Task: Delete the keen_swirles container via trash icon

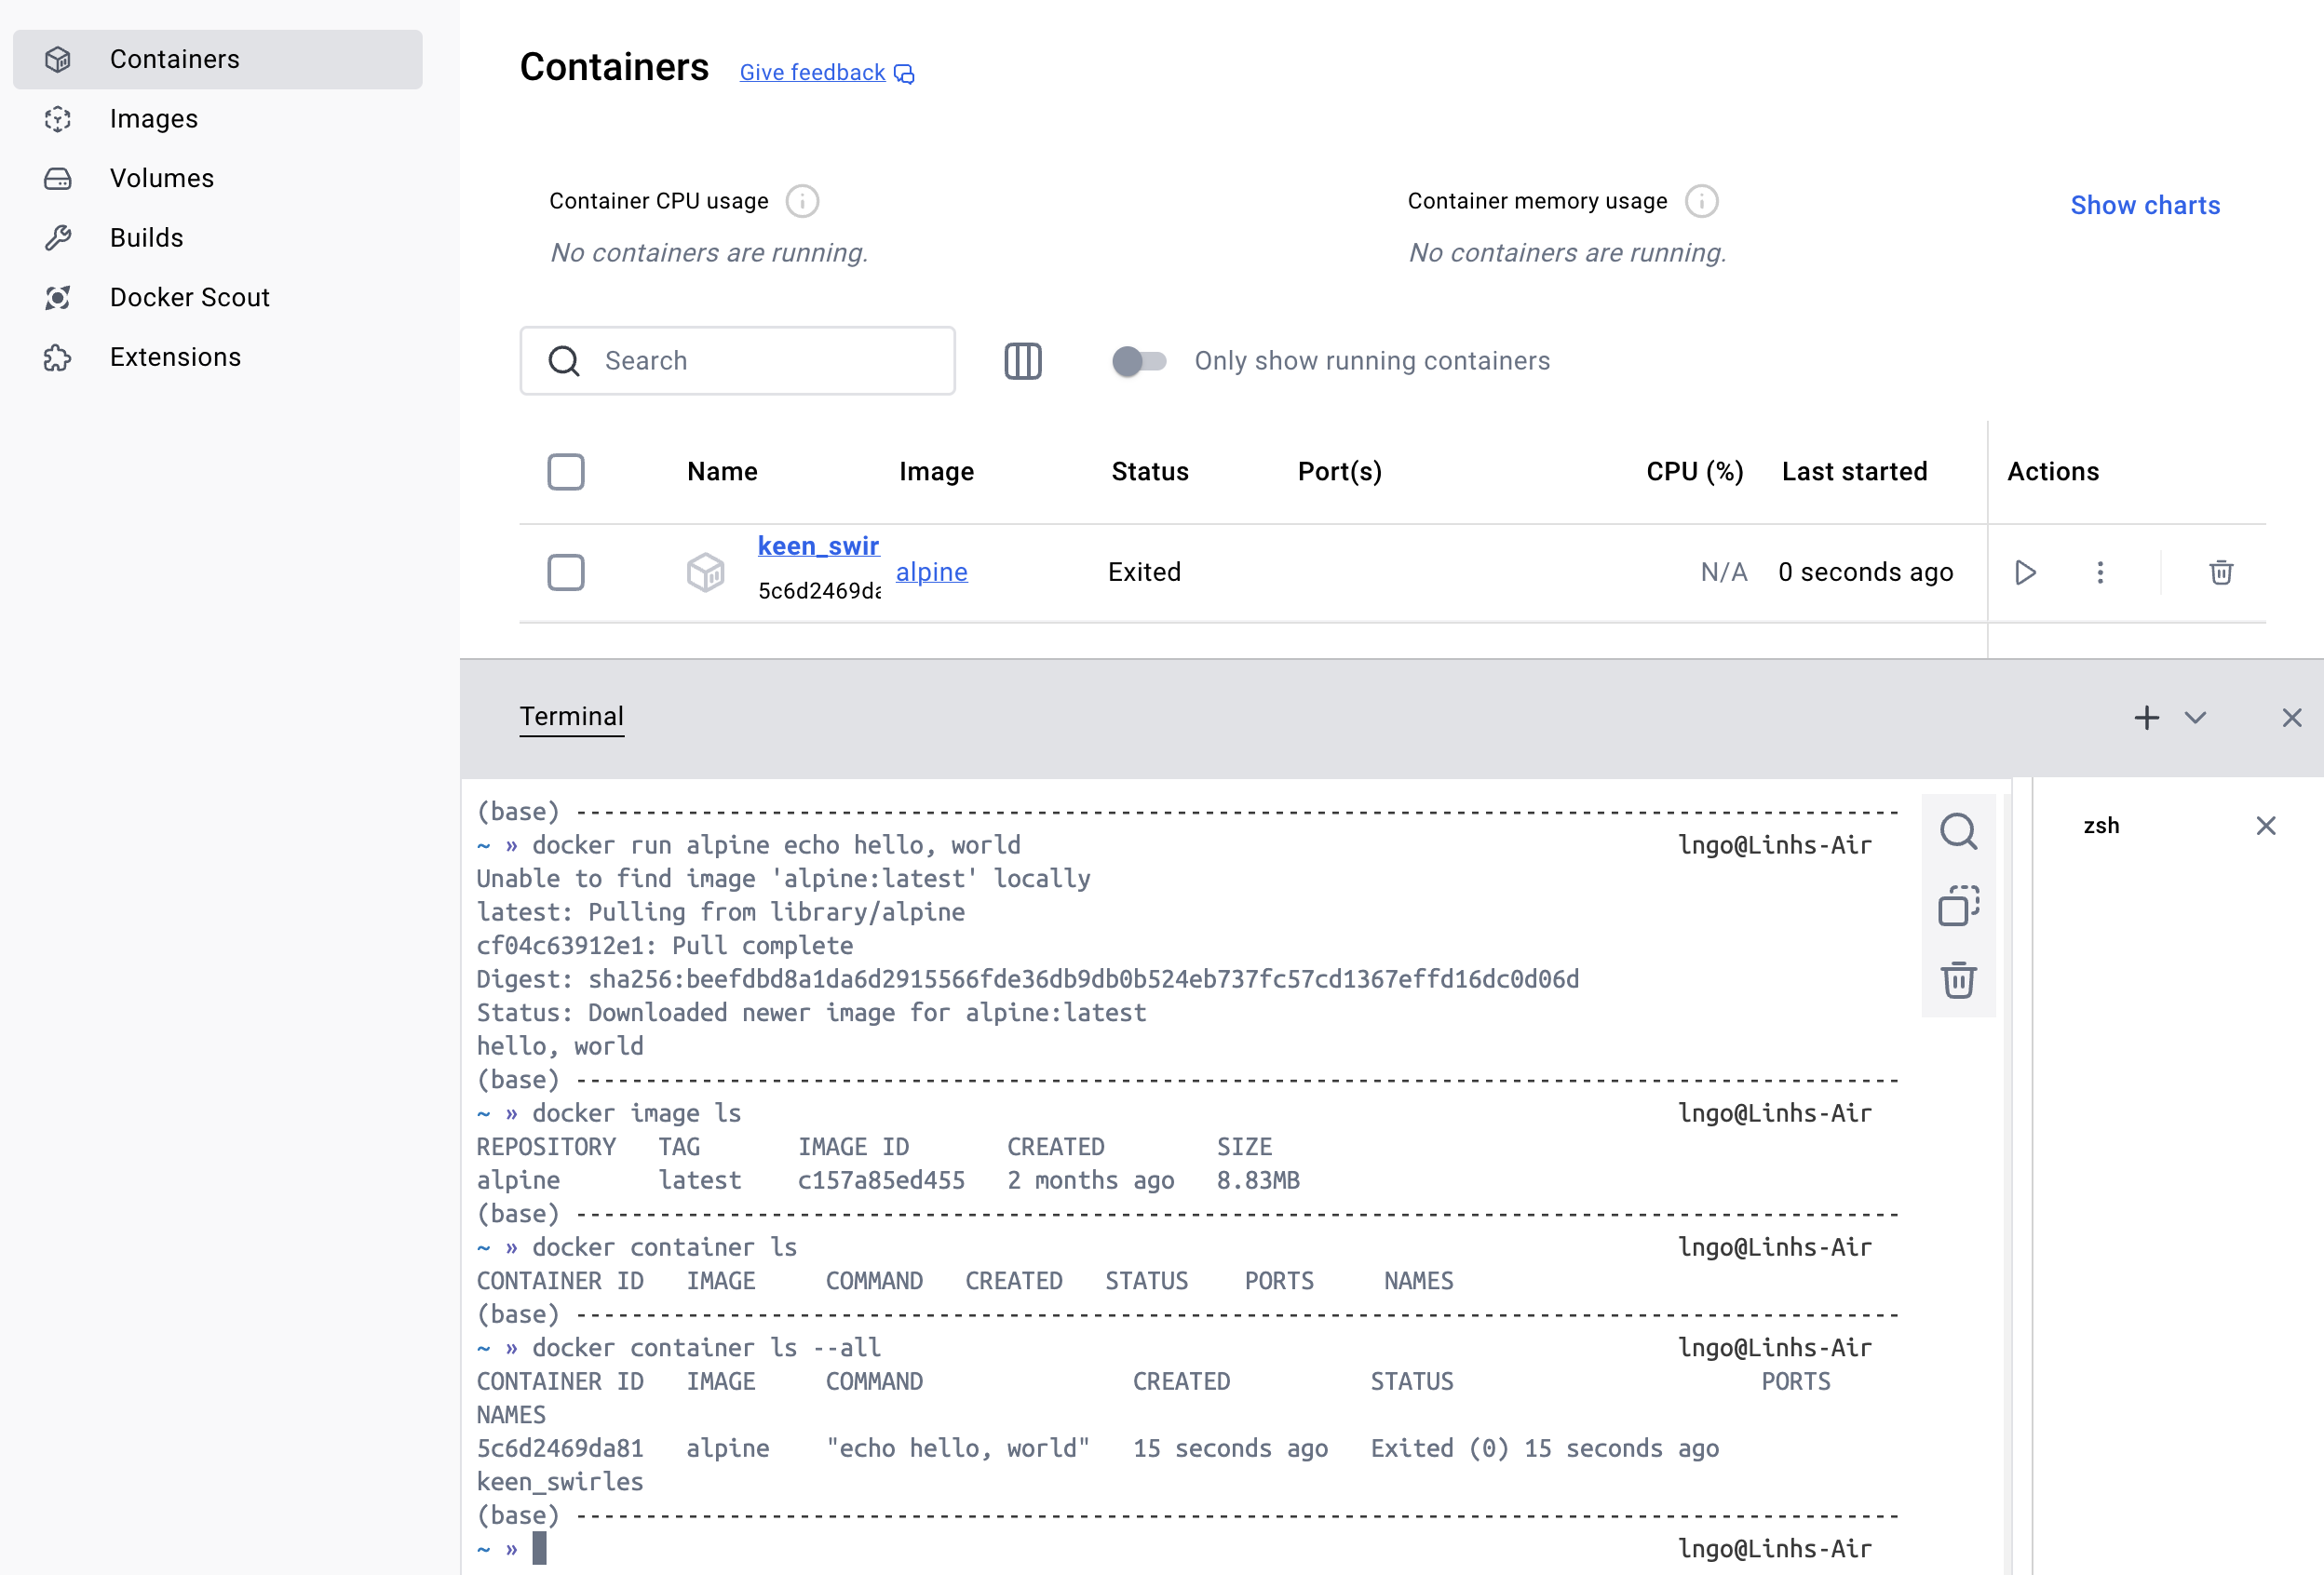Action: coord(2220,572)
